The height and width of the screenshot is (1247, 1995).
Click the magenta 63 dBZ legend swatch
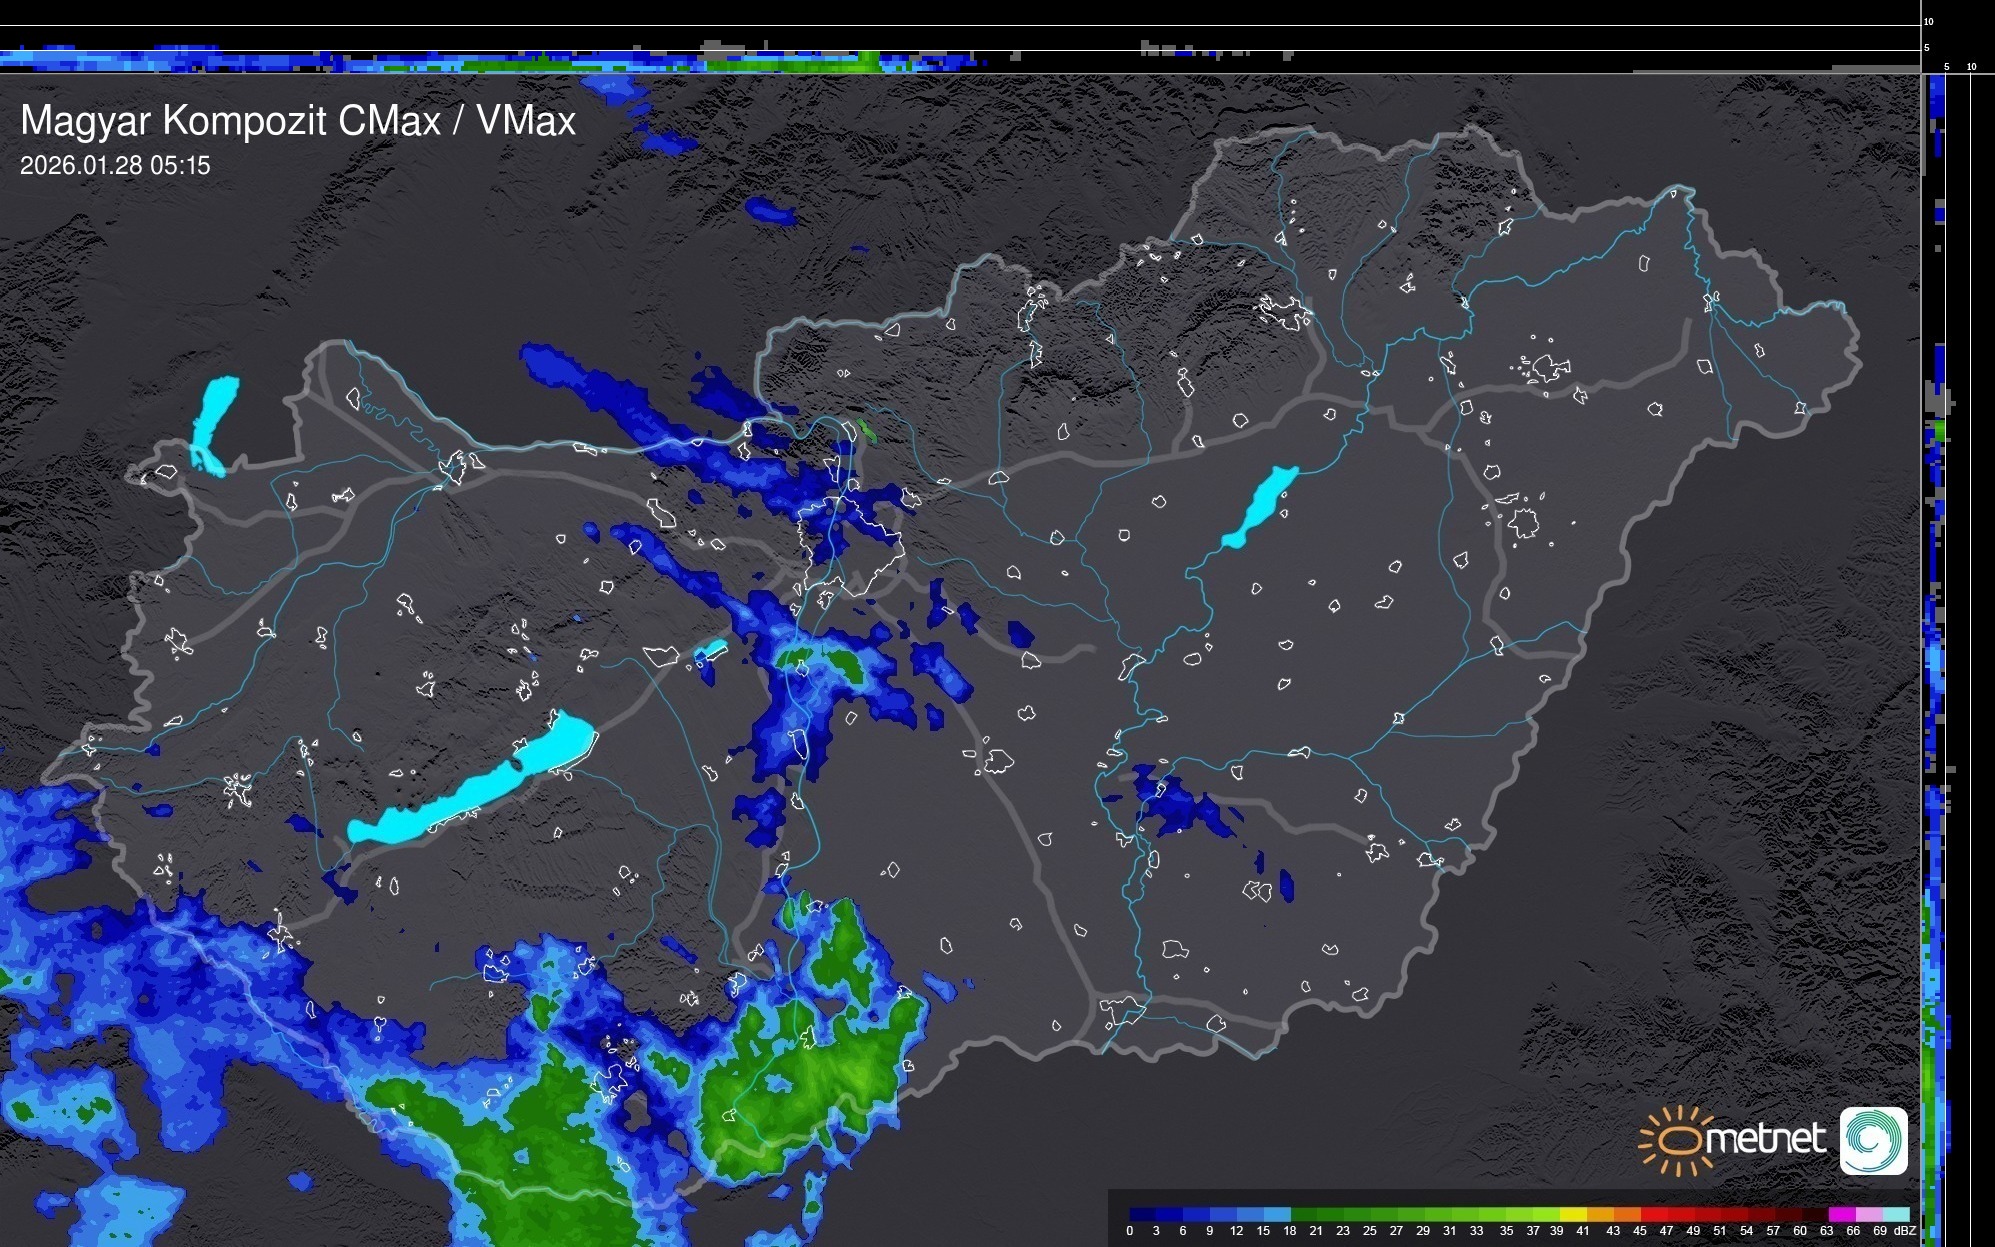(1841, 1214)
